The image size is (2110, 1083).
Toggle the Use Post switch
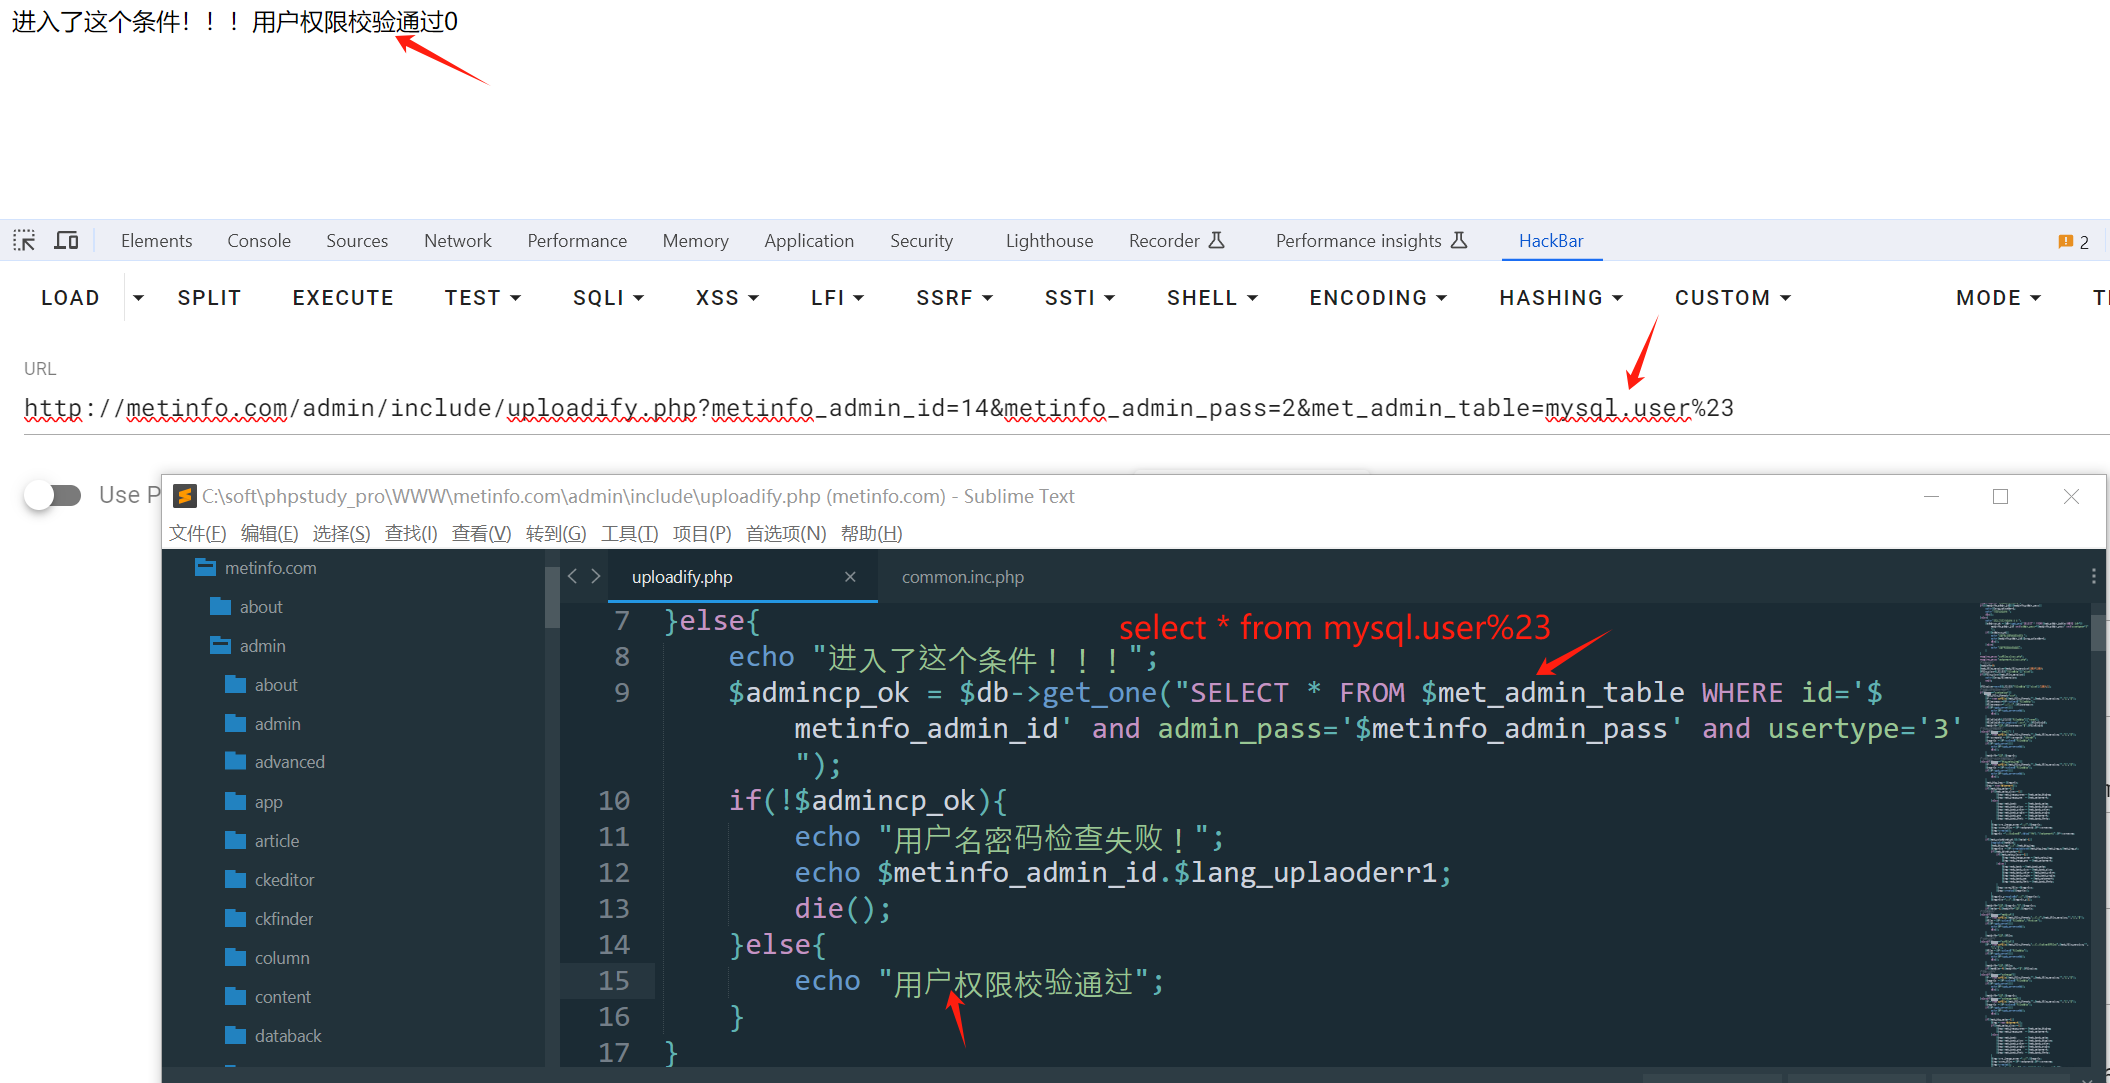(53, 495)
